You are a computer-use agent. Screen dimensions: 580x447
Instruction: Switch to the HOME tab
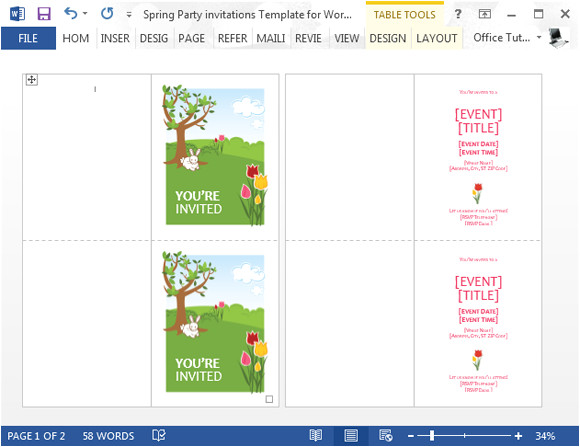[x=75, y=38]
